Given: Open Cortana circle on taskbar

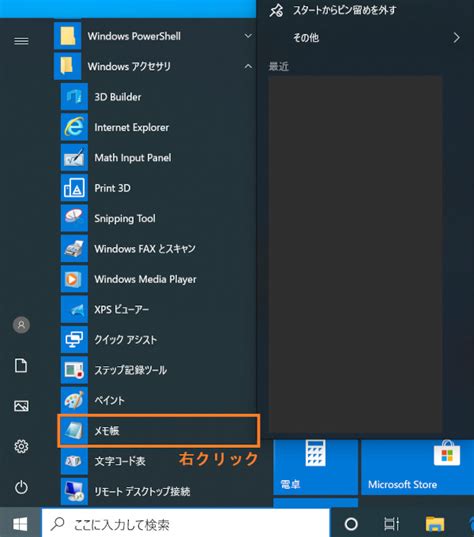Looking at the screenshot, I should click(x=351, y=524).
